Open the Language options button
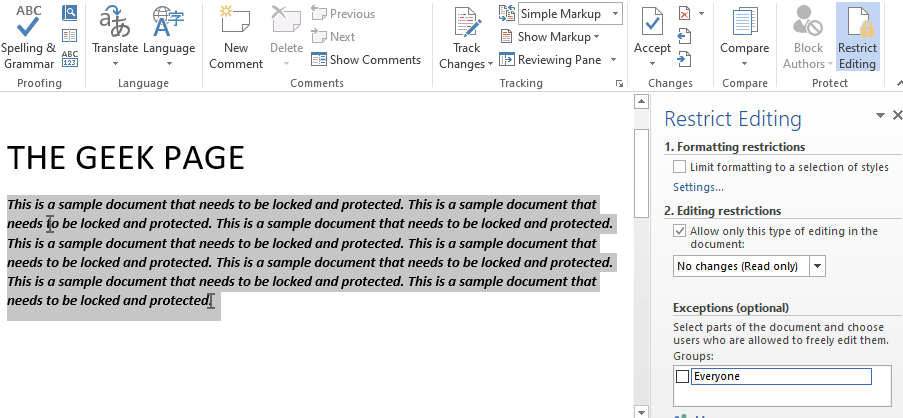Viewport: 903px width, 418px height. pyautogui.click(x=169, y=37)
